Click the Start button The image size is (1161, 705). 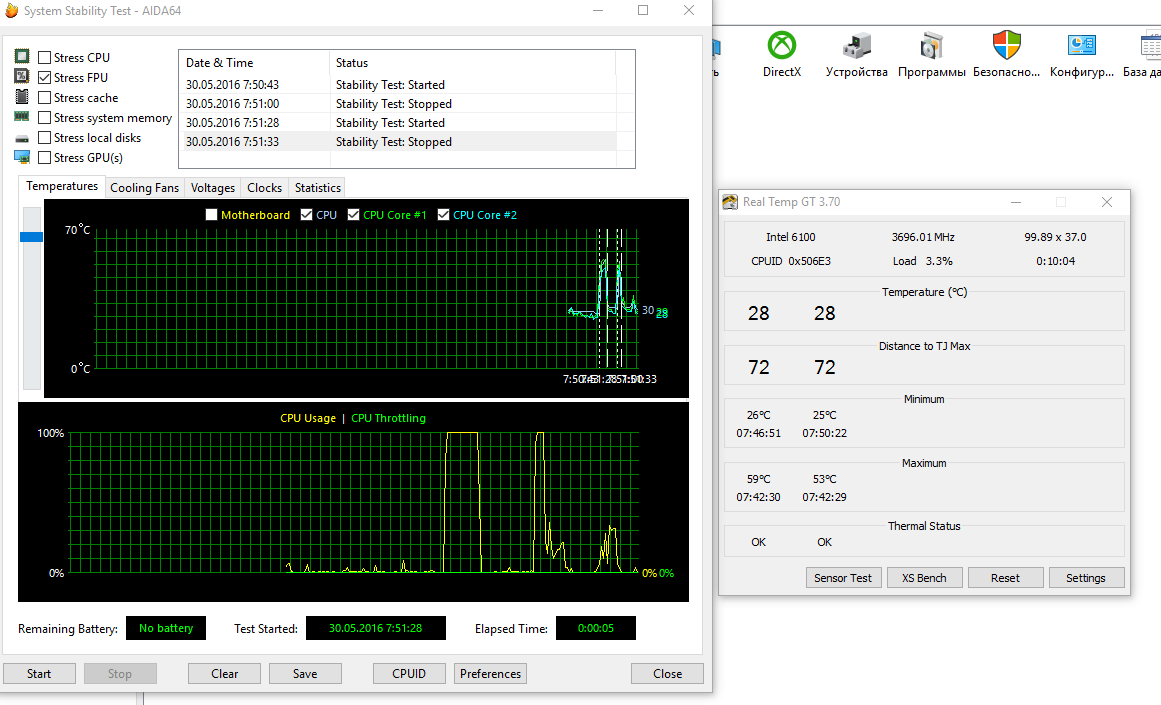pyautogui.click(x=39, y=673)
